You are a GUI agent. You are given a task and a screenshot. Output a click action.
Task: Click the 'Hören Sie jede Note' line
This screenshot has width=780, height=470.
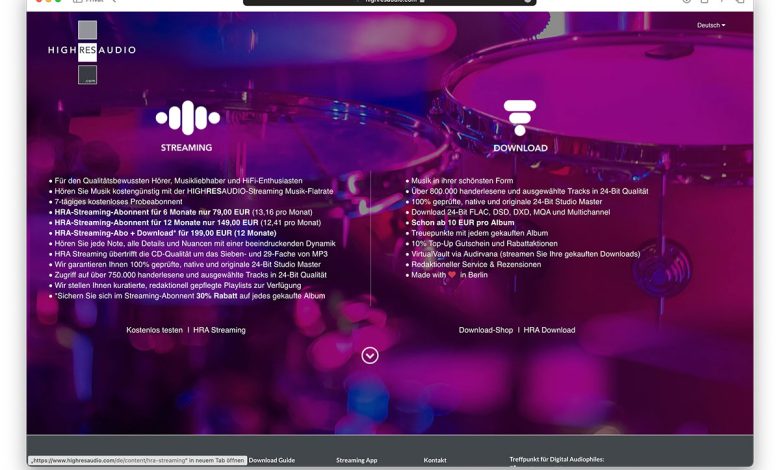[x=195, y=243]
